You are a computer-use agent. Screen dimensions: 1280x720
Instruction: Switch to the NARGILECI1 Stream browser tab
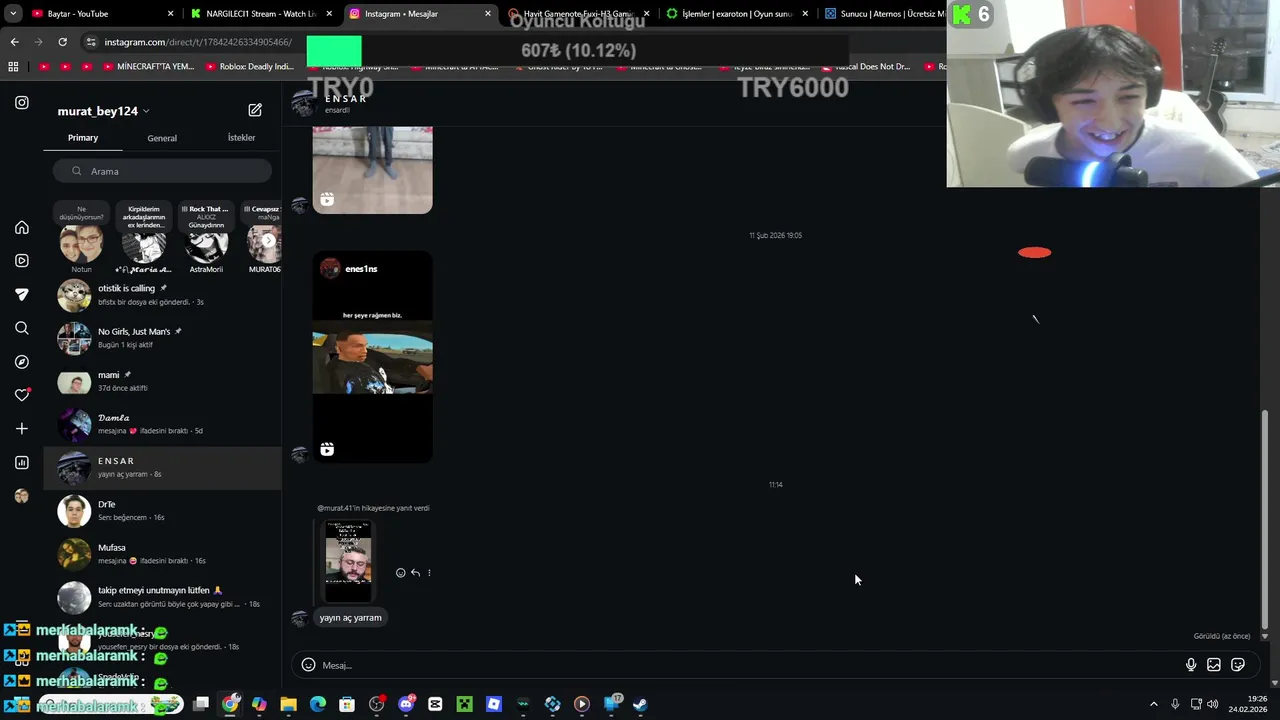(x=260, y=14)
